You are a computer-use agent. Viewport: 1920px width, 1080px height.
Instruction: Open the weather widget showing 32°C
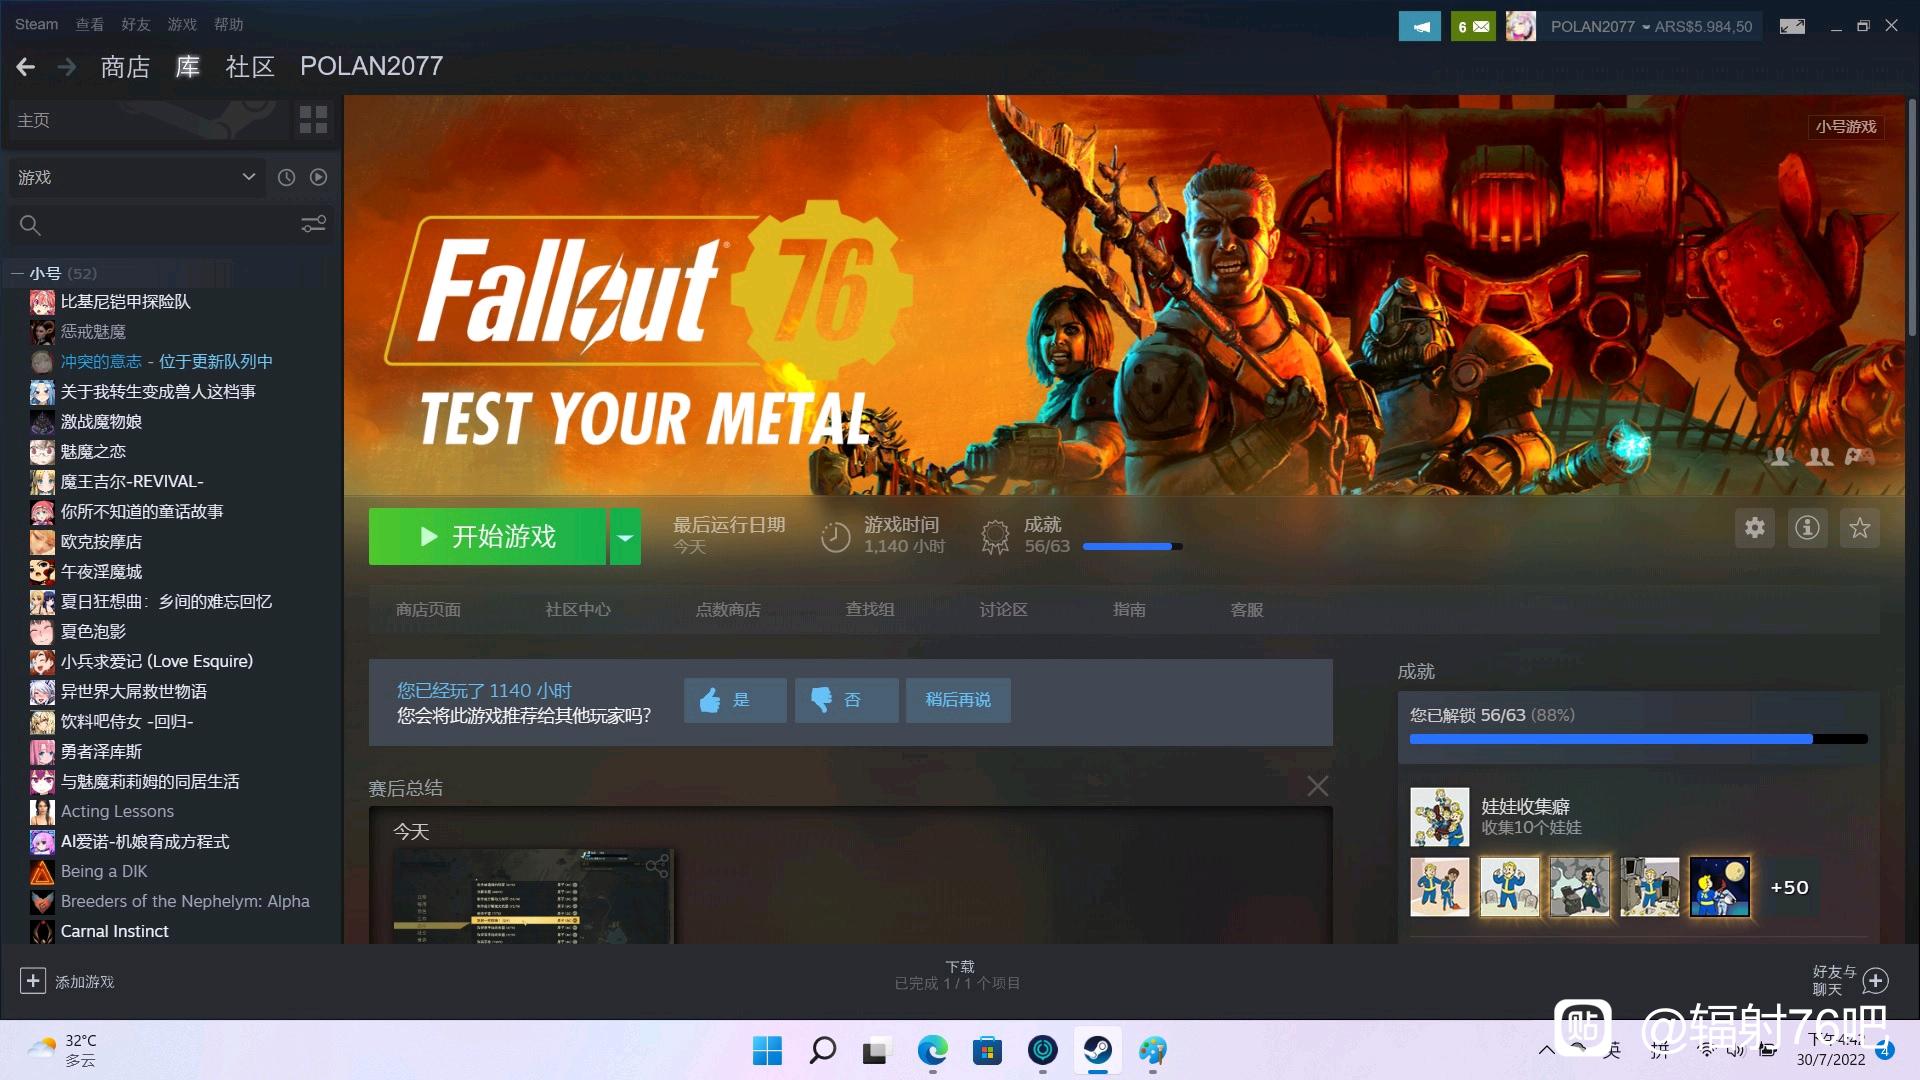click(x=62, y=1050)
